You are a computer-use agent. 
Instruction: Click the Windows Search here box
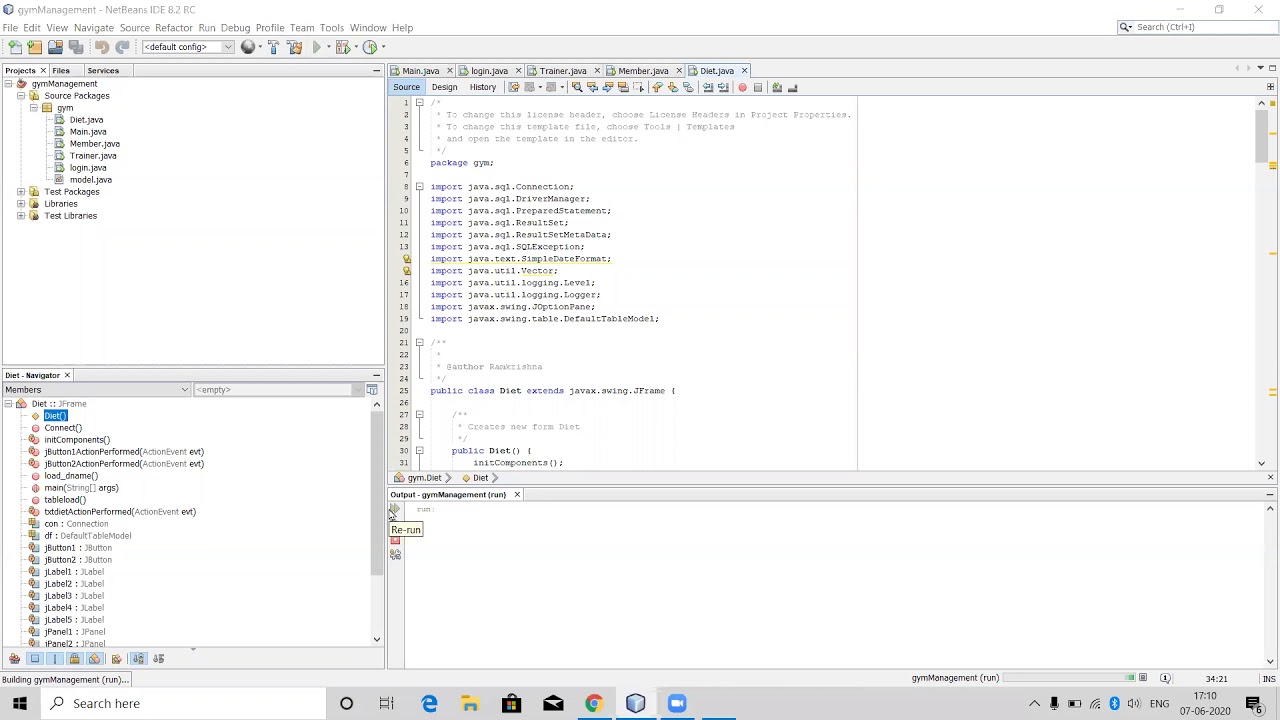[185, 703]
